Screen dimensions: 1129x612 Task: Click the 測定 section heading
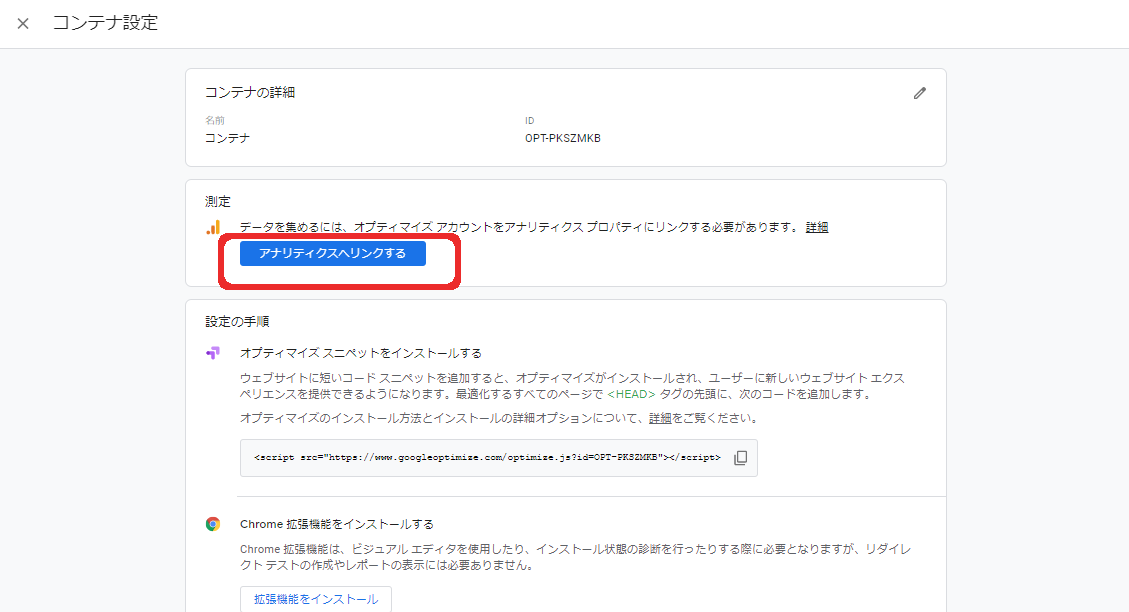[217, 202]
